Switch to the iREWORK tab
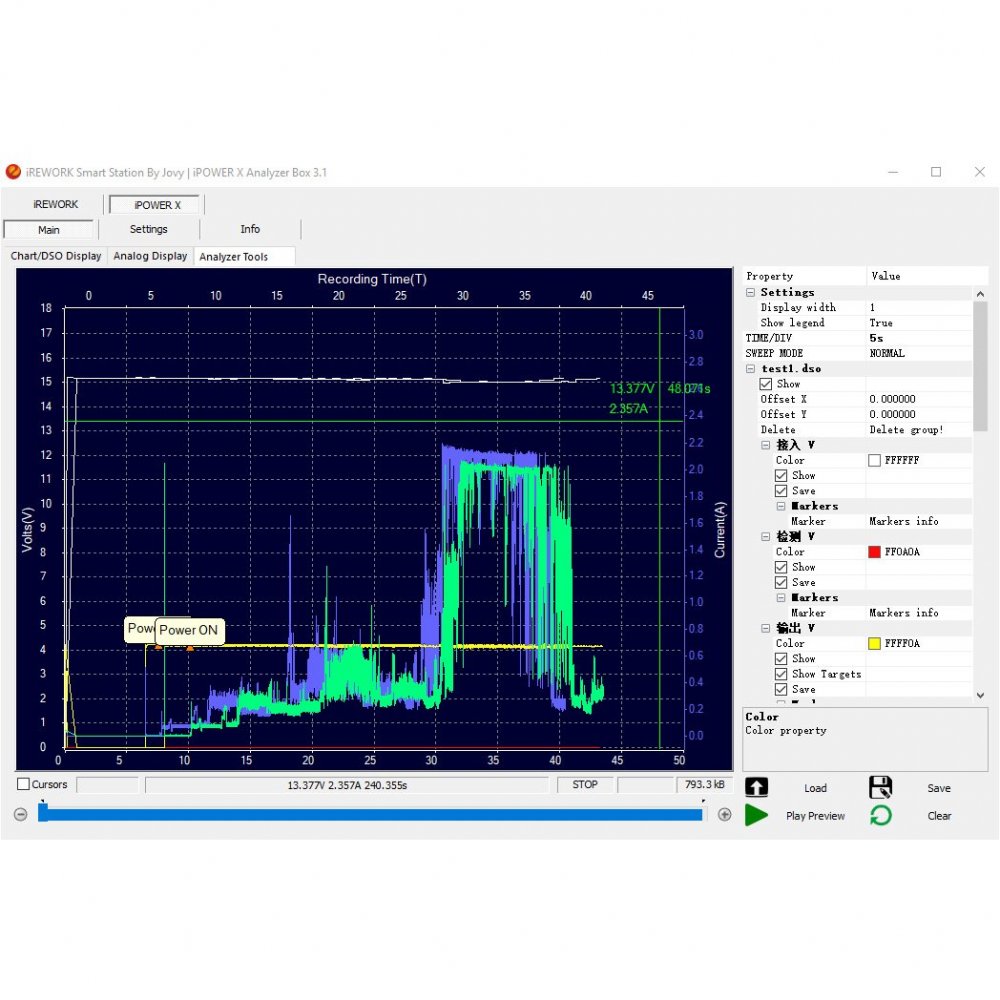The width and height of the screenshot is (1000, 1000). pyautogui.click(x=55, y=204)
